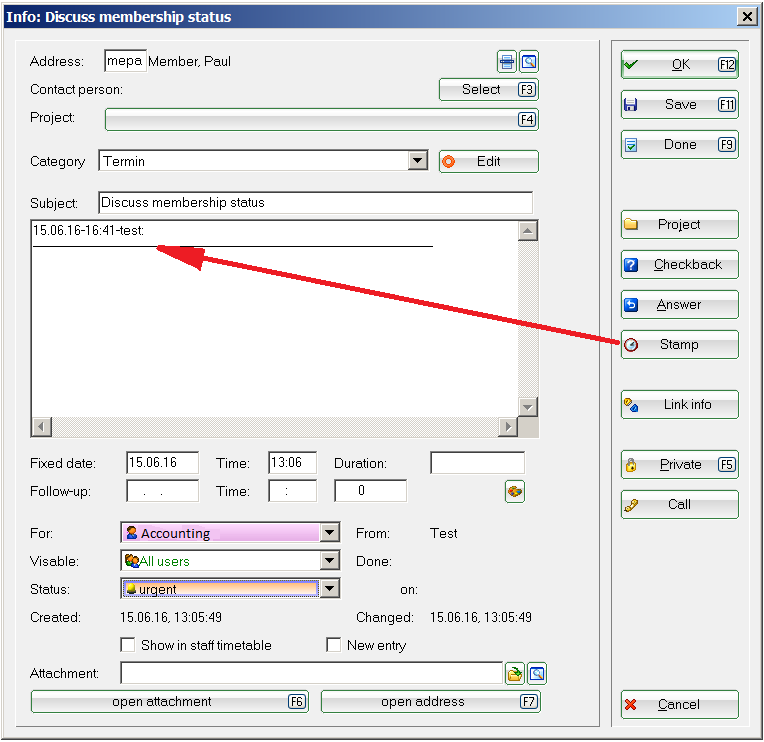Open the For dropdown showing Accounting

point(330,534)
